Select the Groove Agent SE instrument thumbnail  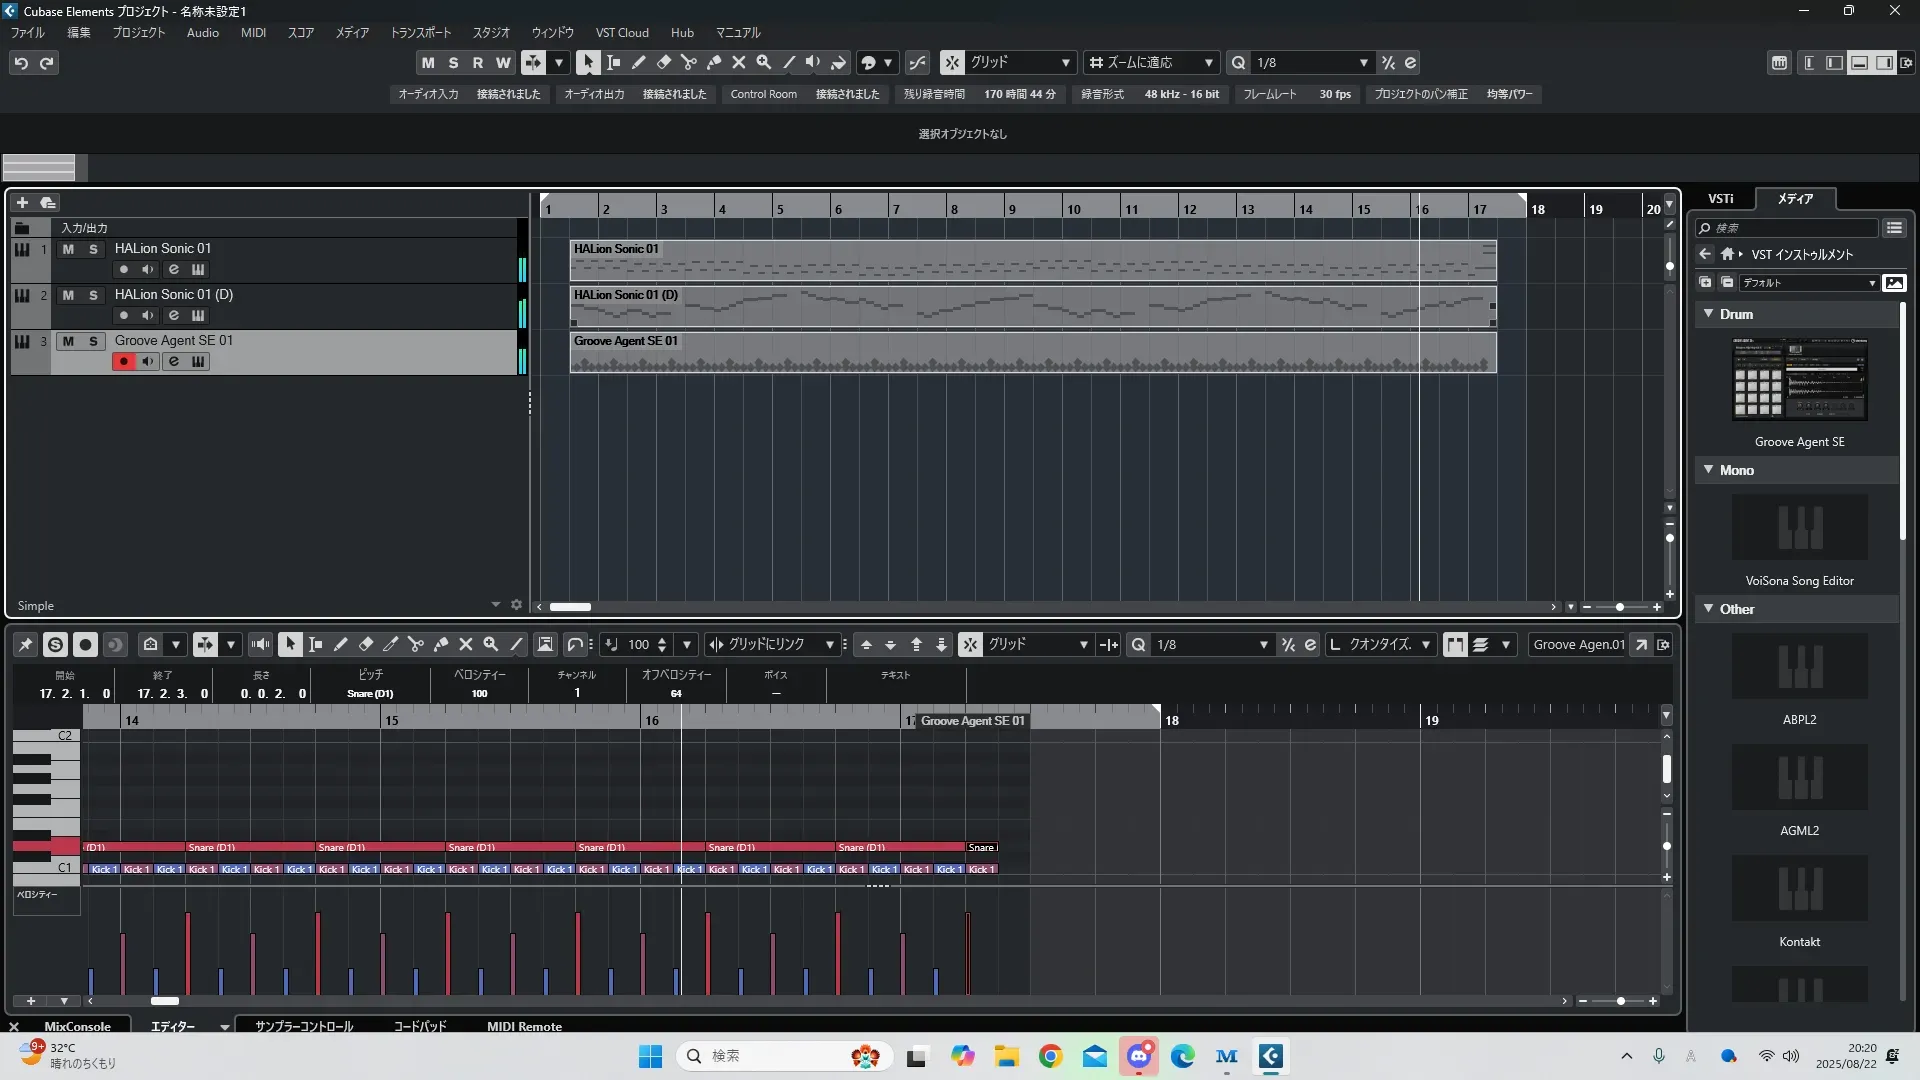pyautogui.click(x=1799, y=379)
